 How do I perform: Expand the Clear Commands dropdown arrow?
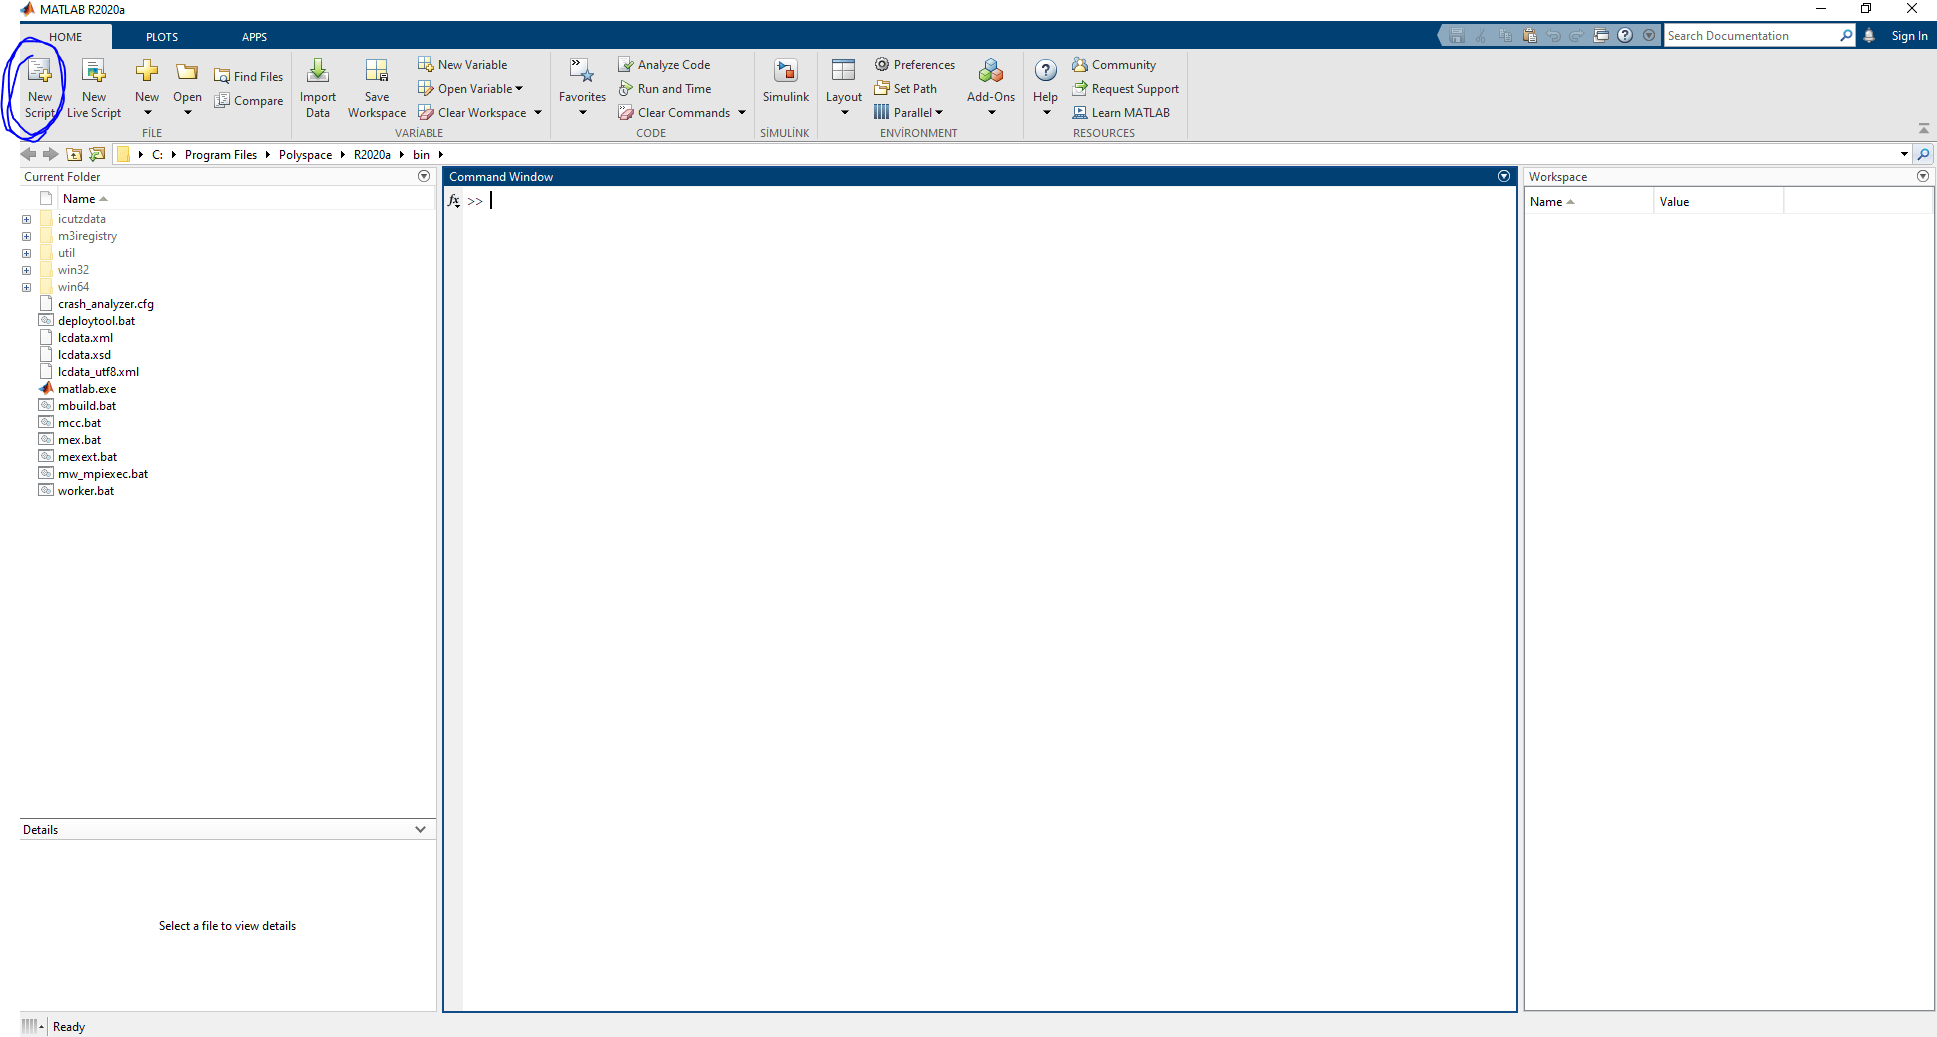[742, 112]
